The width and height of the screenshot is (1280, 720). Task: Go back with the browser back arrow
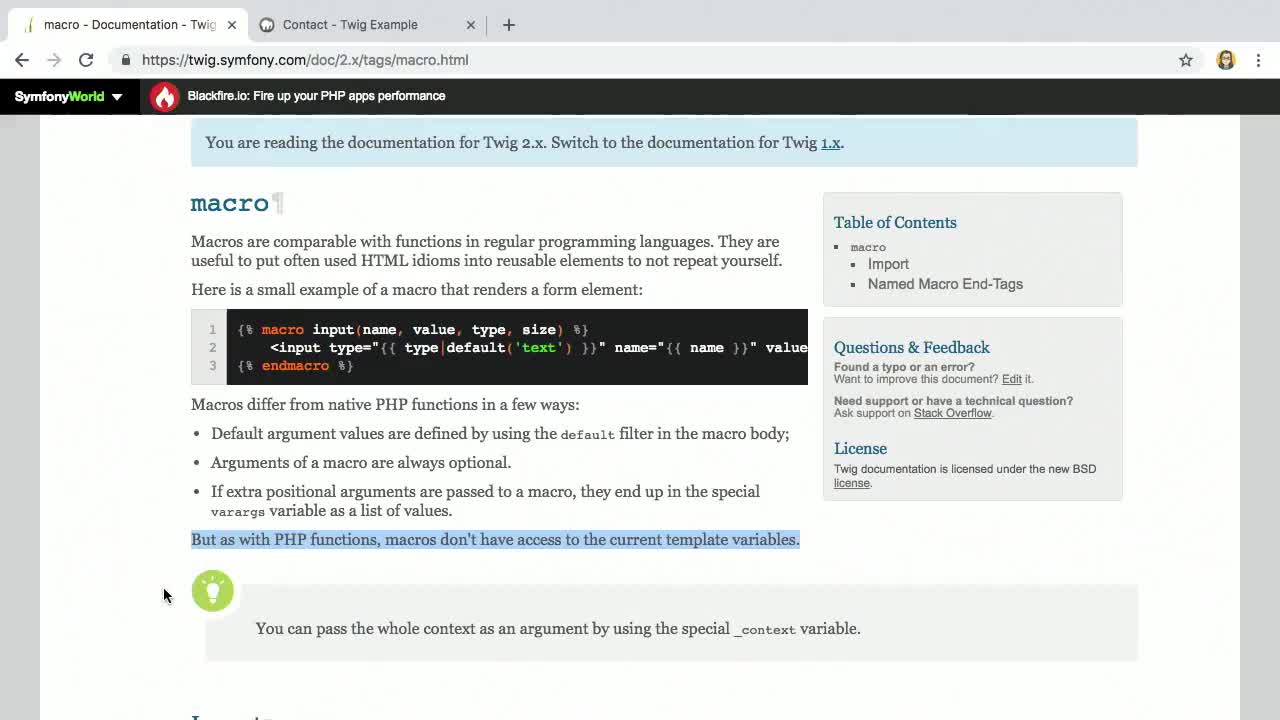[x=22, y=60]
